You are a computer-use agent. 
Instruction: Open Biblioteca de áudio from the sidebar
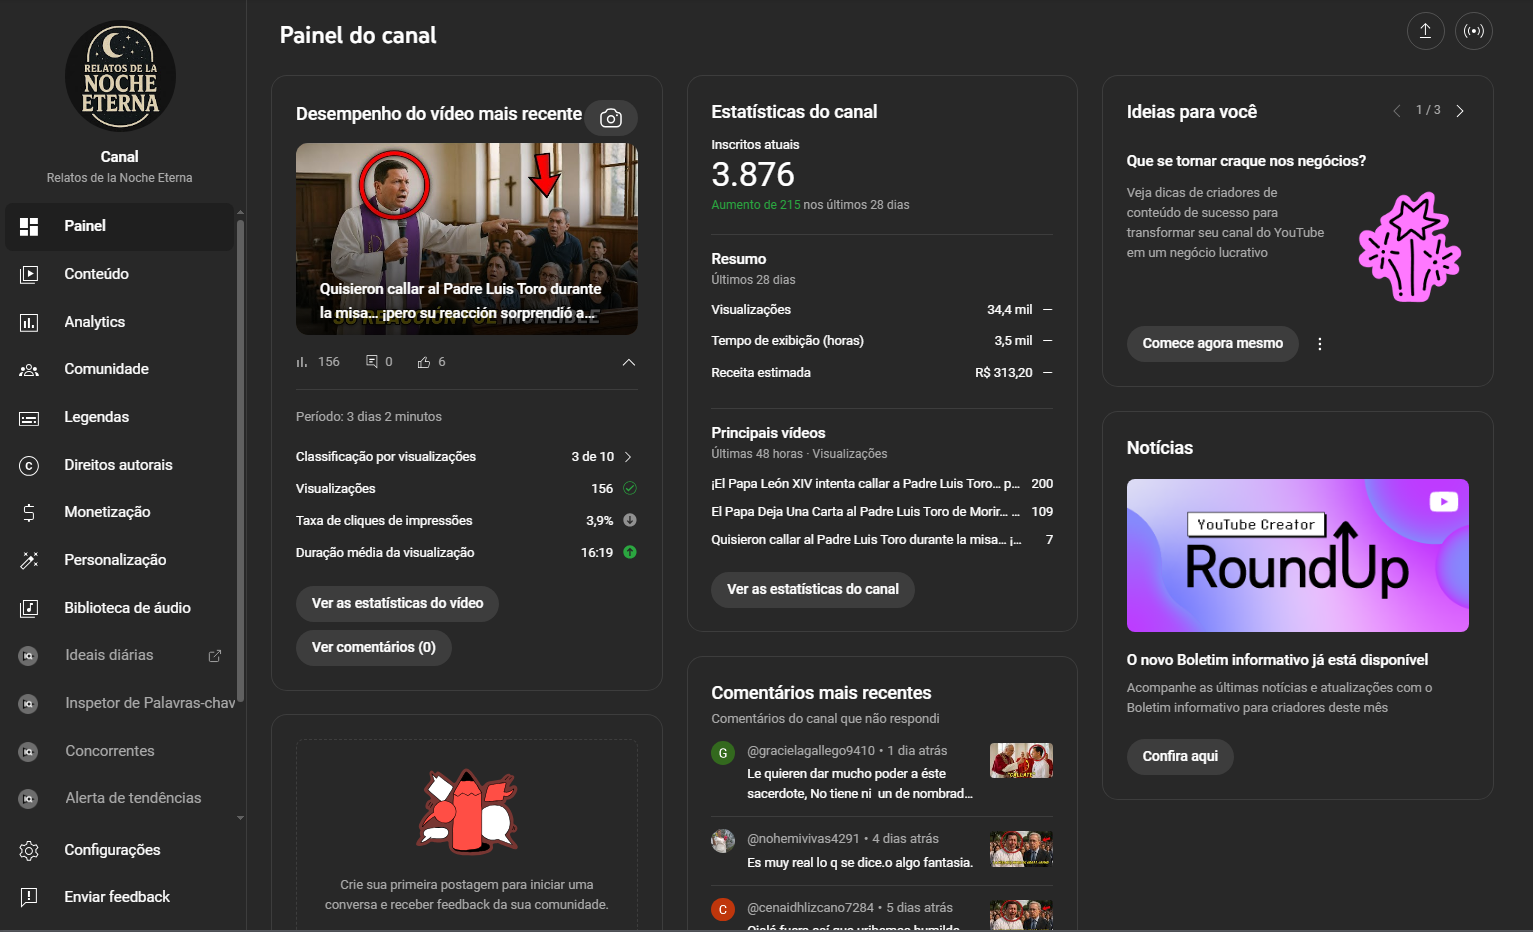pos(119,608)
